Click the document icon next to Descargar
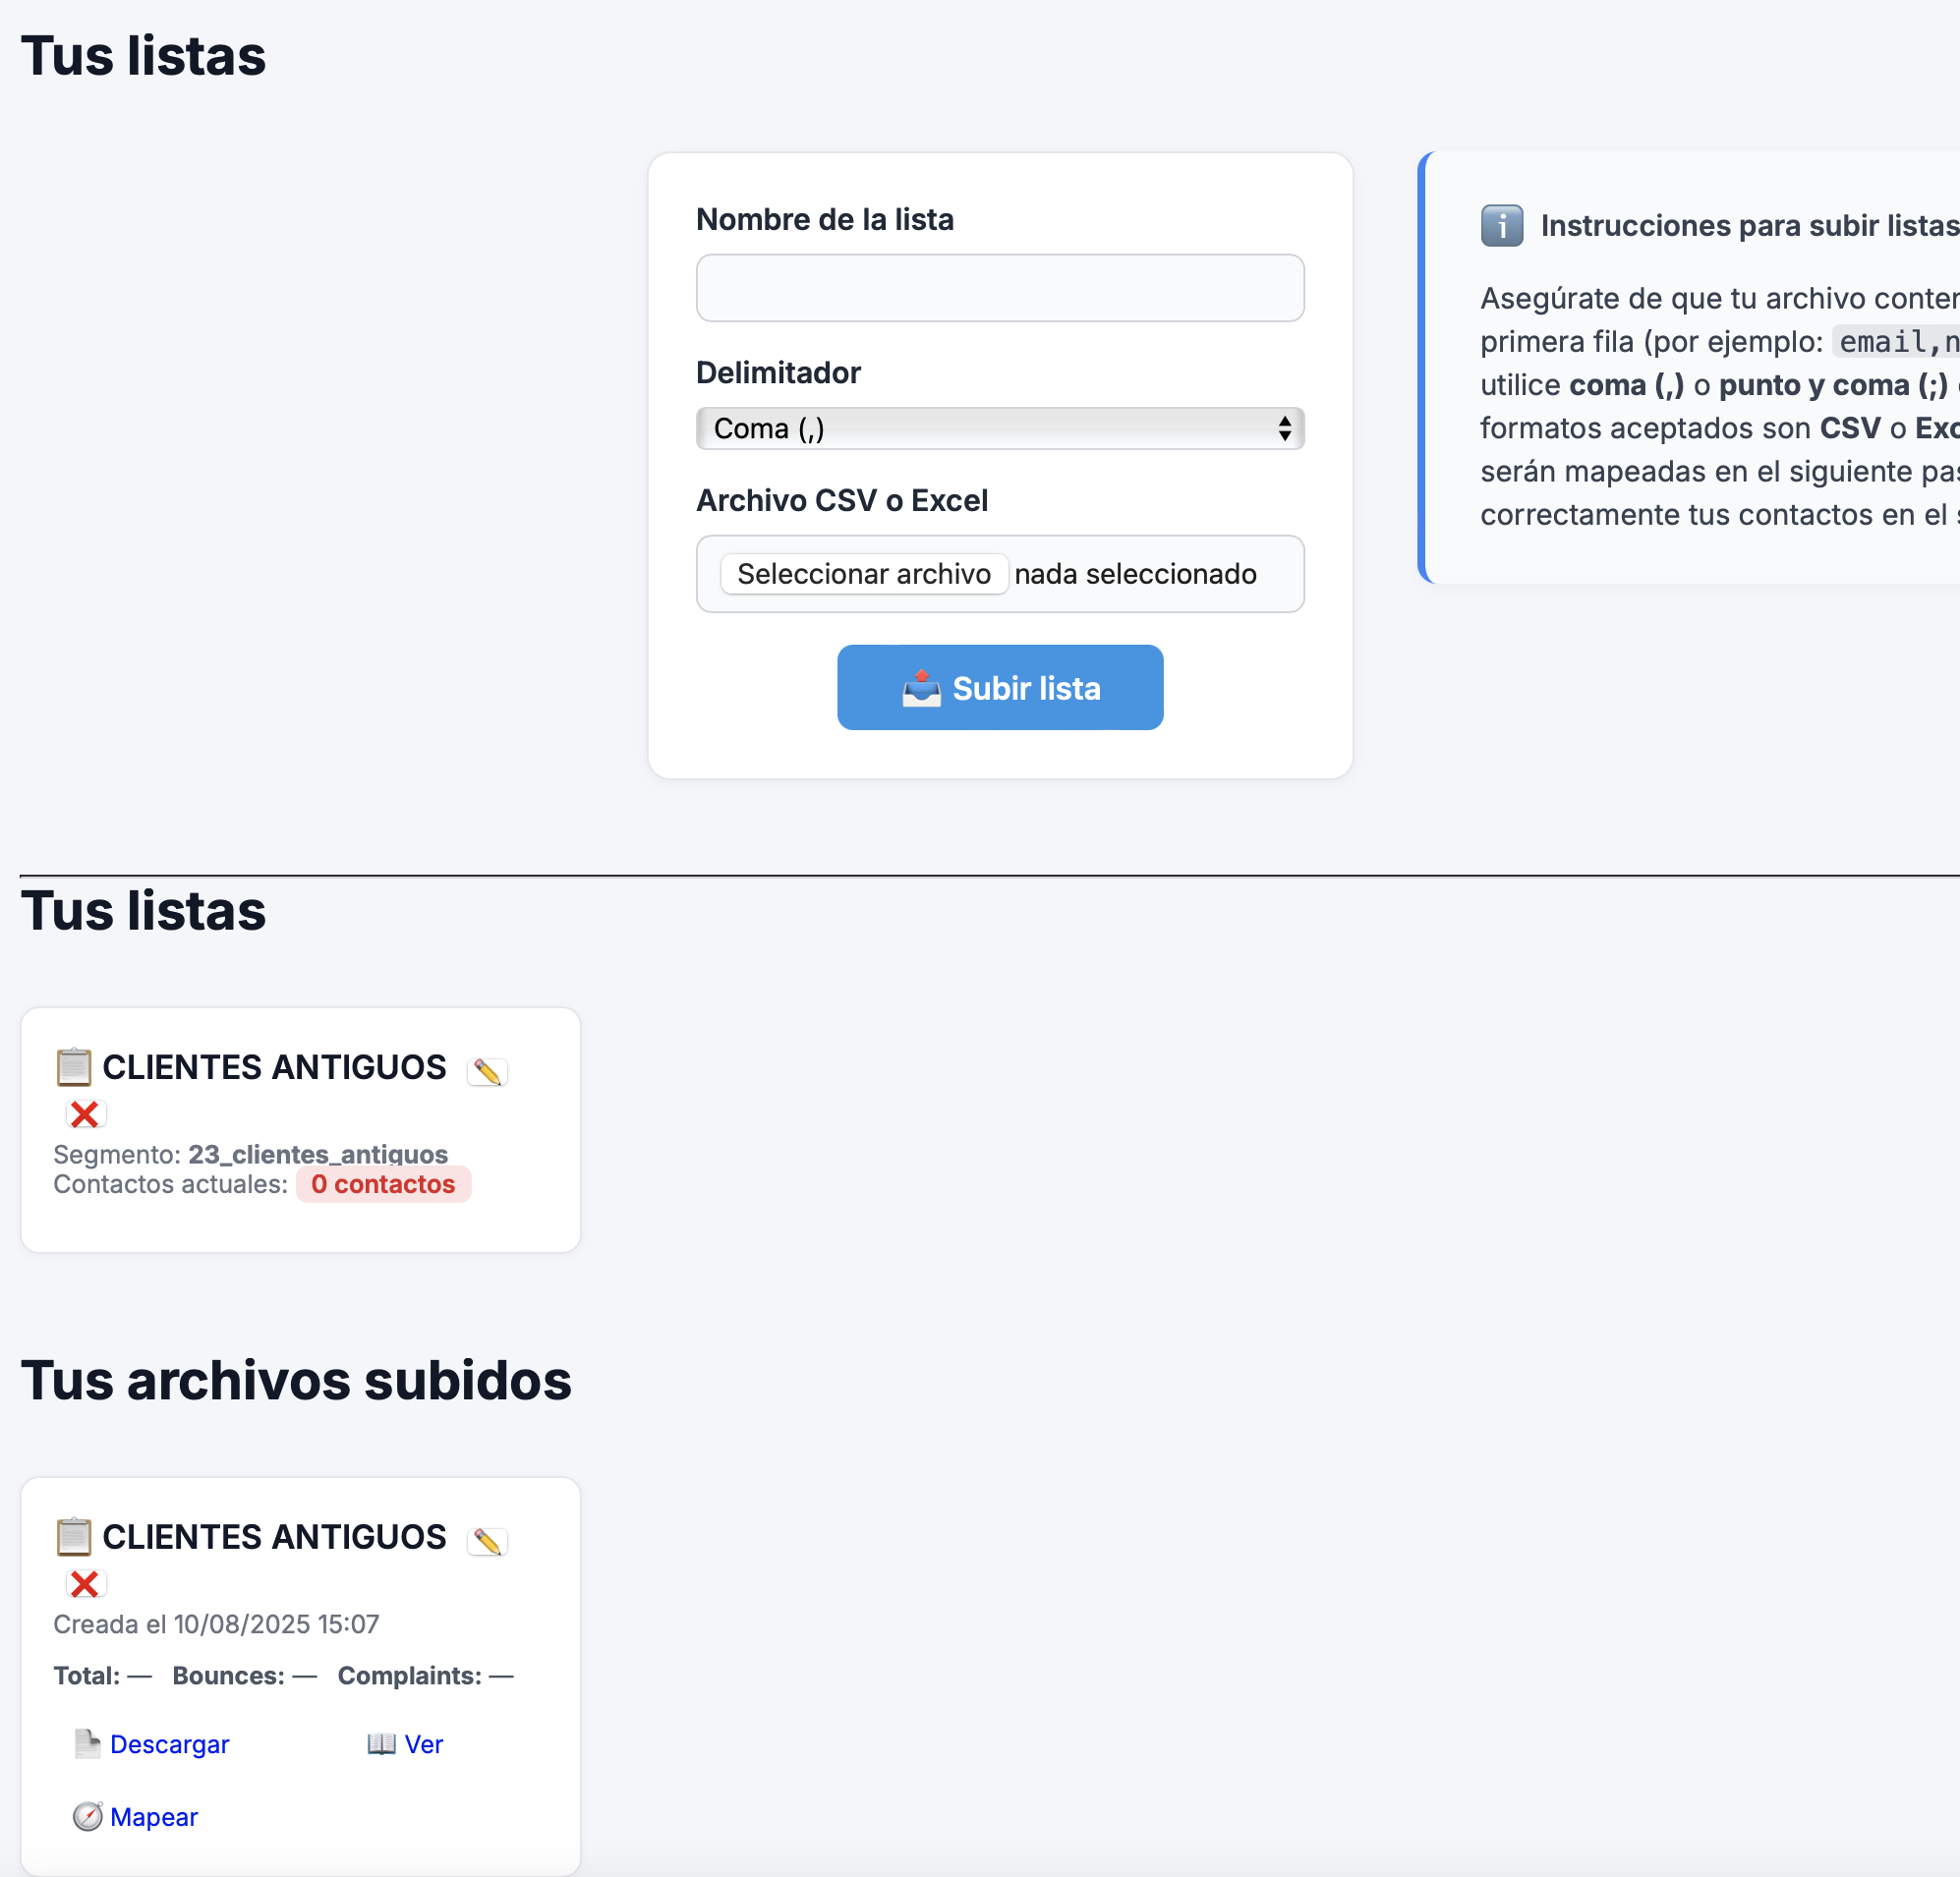Viewport: 1960px width, 1877px height. pyautogui.click(x=87, y=1743)
